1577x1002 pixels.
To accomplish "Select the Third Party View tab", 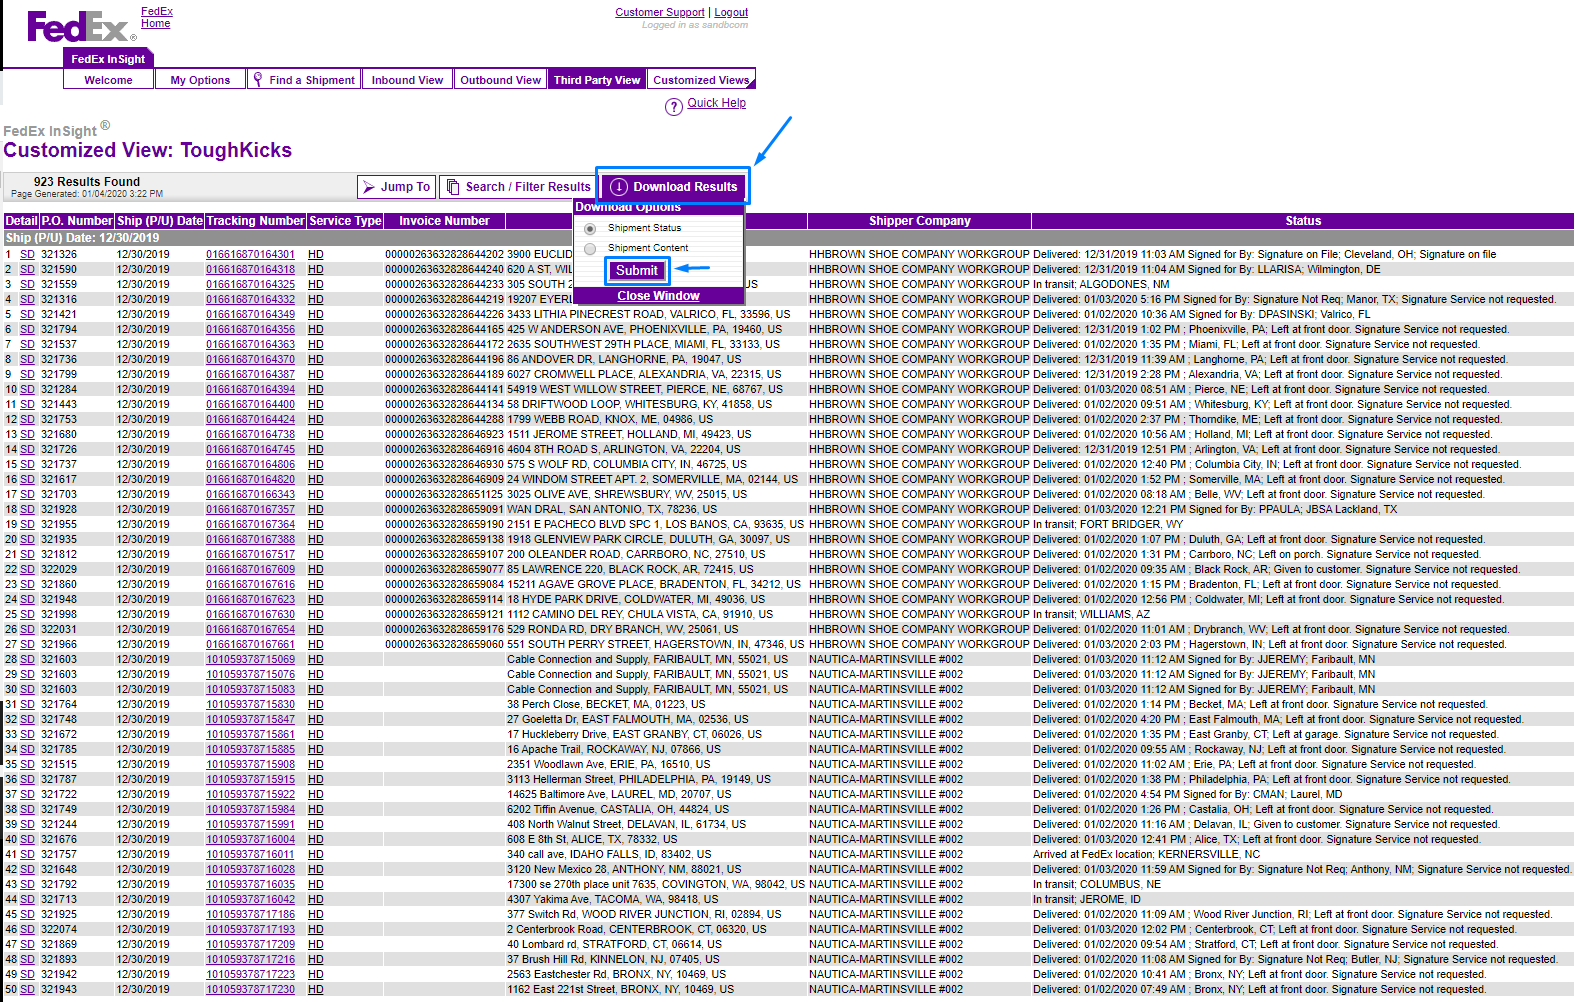I will 597,80.
